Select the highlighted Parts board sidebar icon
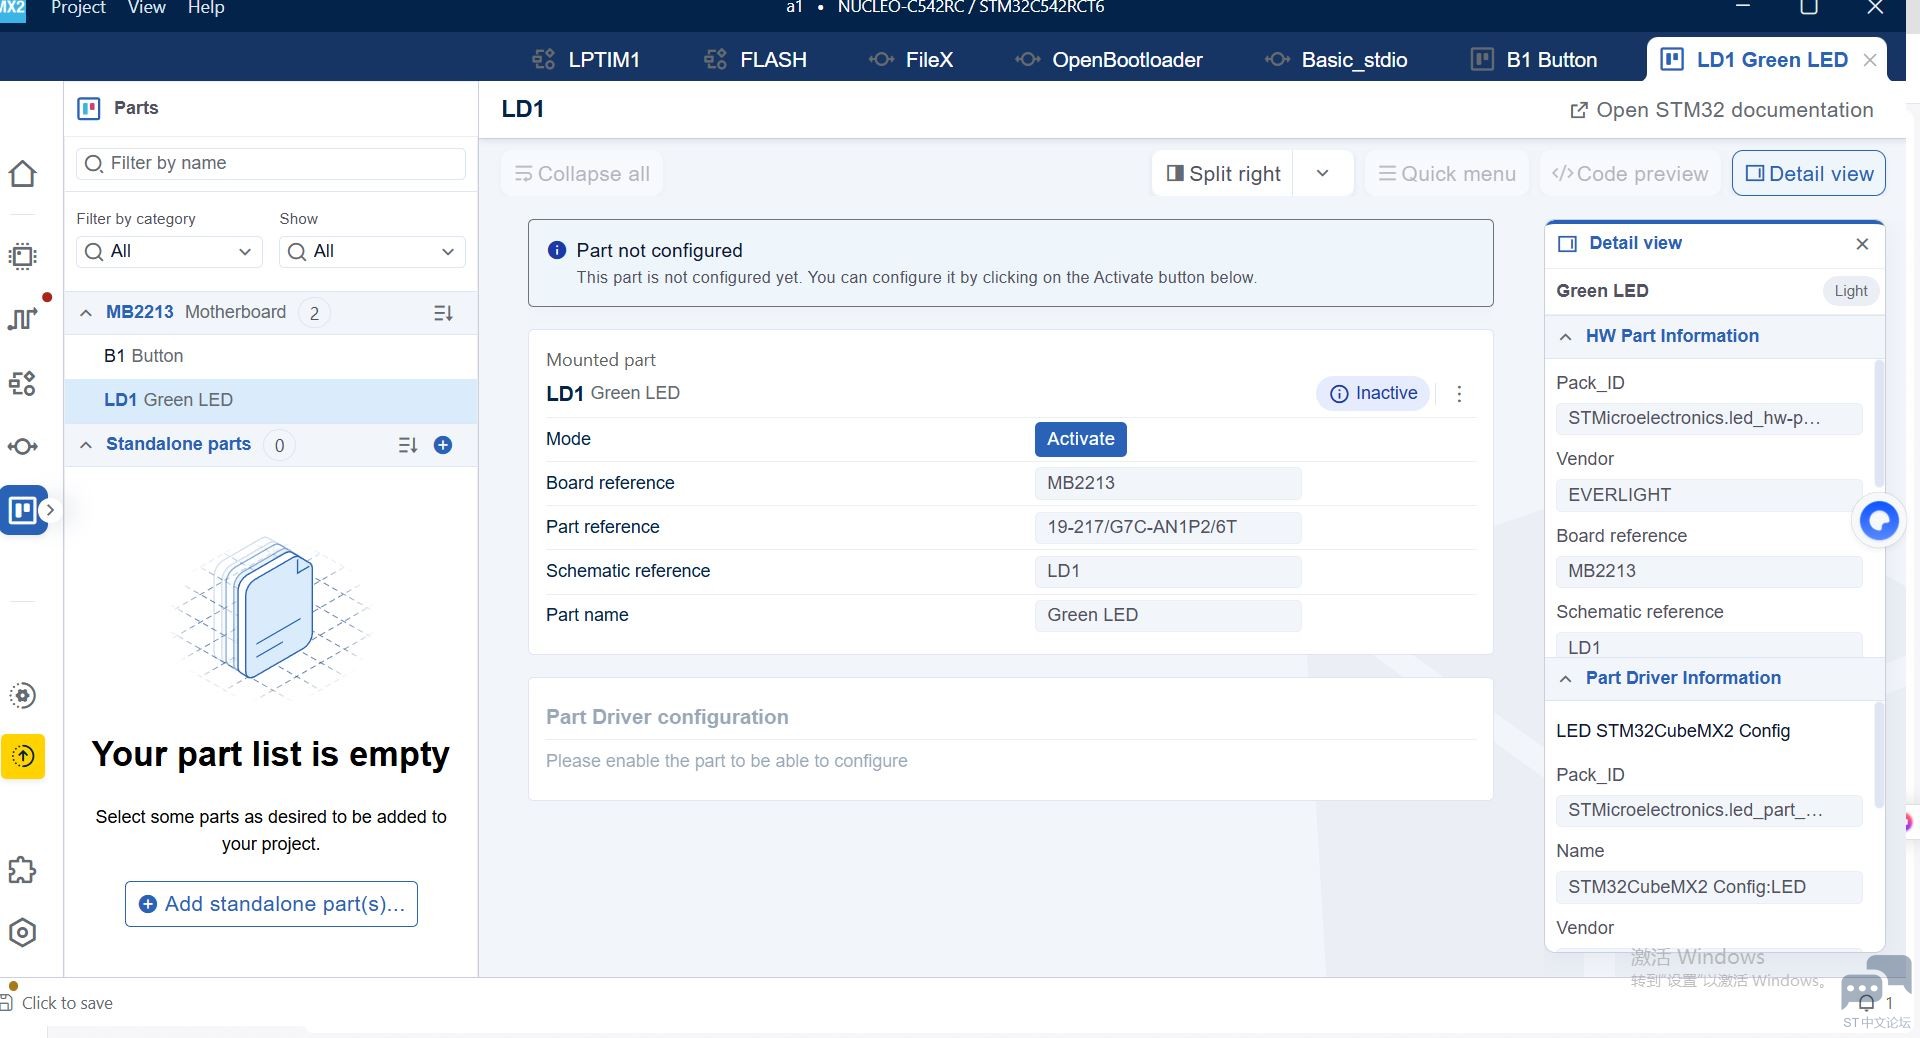The image size is (1920, 1038). 23,510
